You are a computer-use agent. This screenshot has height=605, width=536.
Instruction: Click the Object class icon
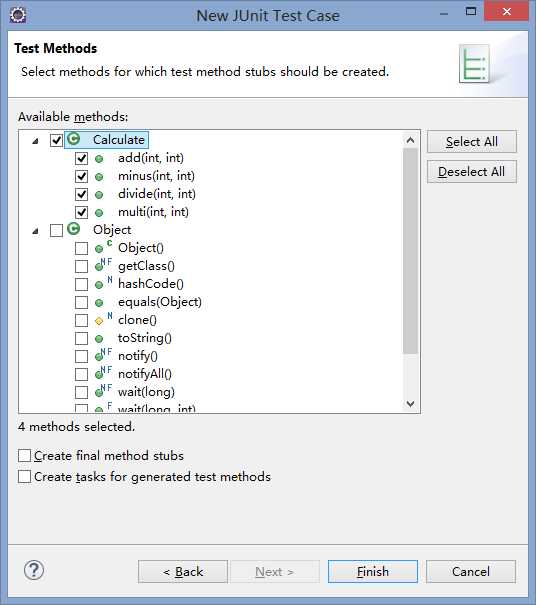[73, 229]
